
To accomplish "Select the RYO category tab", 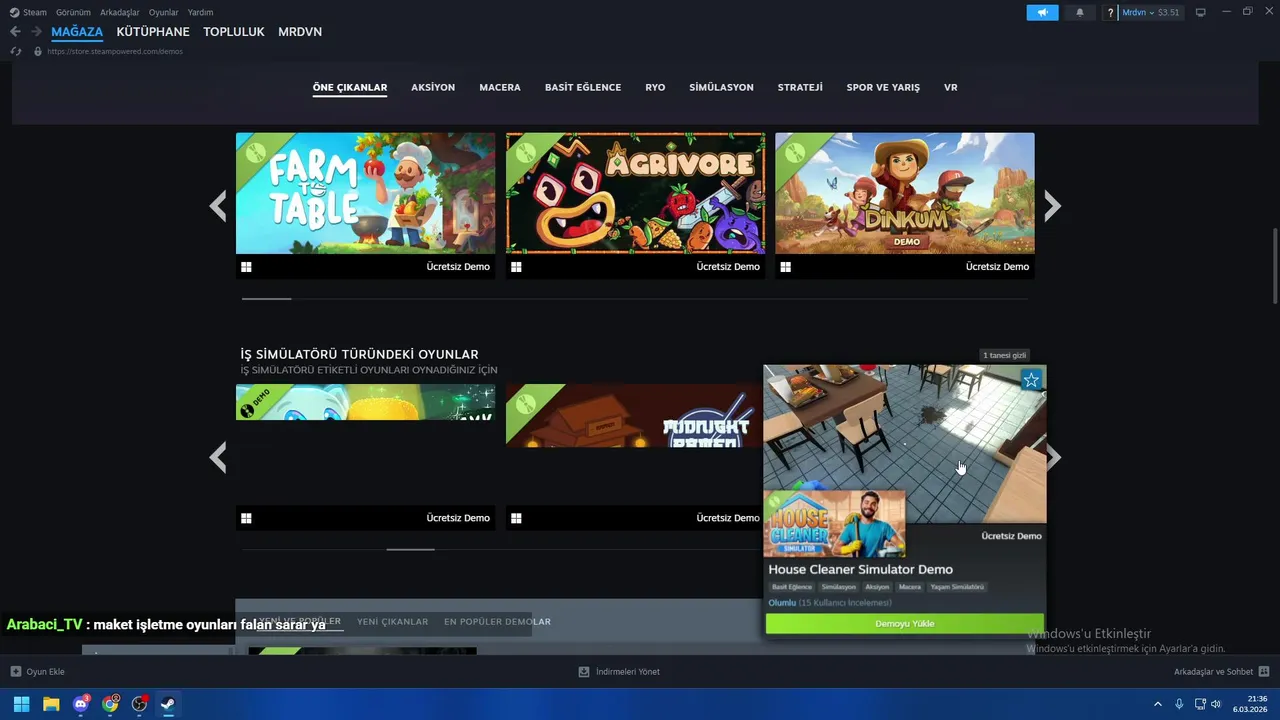I will pyautogui.click(x=655, y=88).
